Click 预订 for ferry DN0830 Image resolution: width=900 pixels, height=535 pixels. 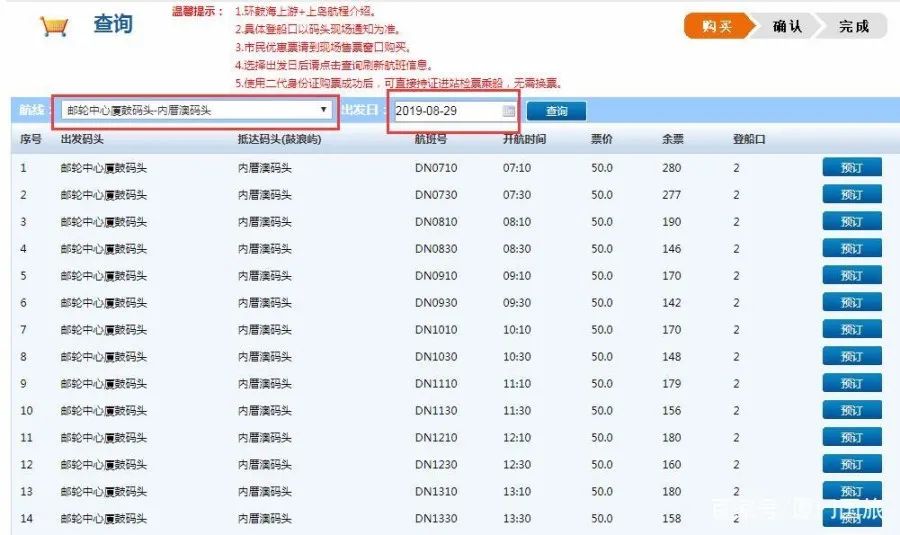pos(851,249)
